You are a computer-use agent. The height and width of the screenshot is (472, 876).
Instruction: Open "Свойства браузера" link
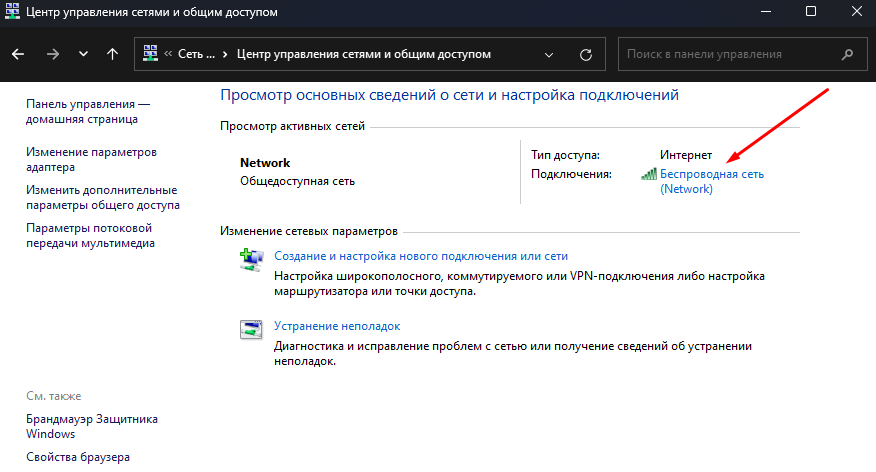pyautogui.click(x=78, y=457)
